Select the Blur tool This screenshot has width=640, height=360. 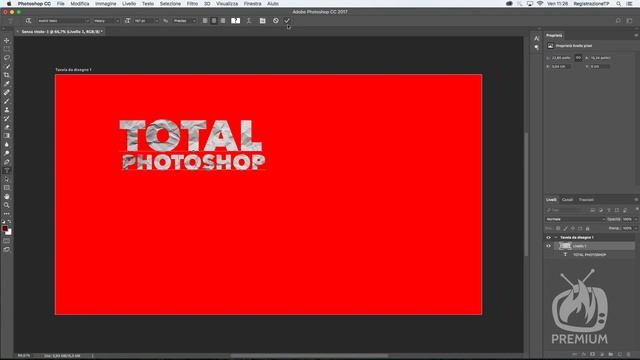coord(7,144)
